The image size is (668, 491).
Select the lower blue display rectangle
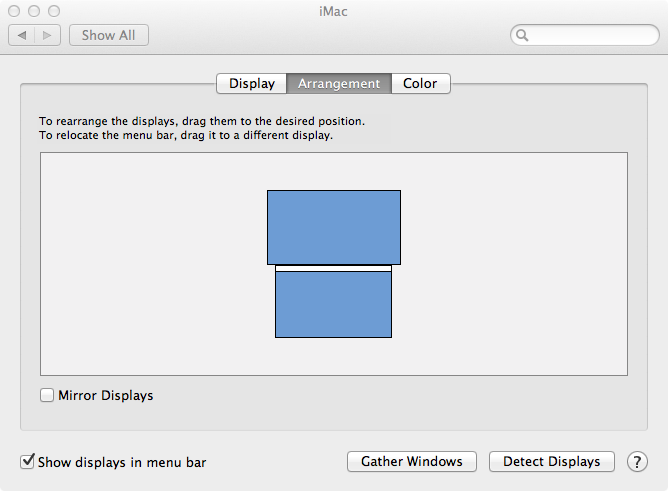tap(333, 305)
